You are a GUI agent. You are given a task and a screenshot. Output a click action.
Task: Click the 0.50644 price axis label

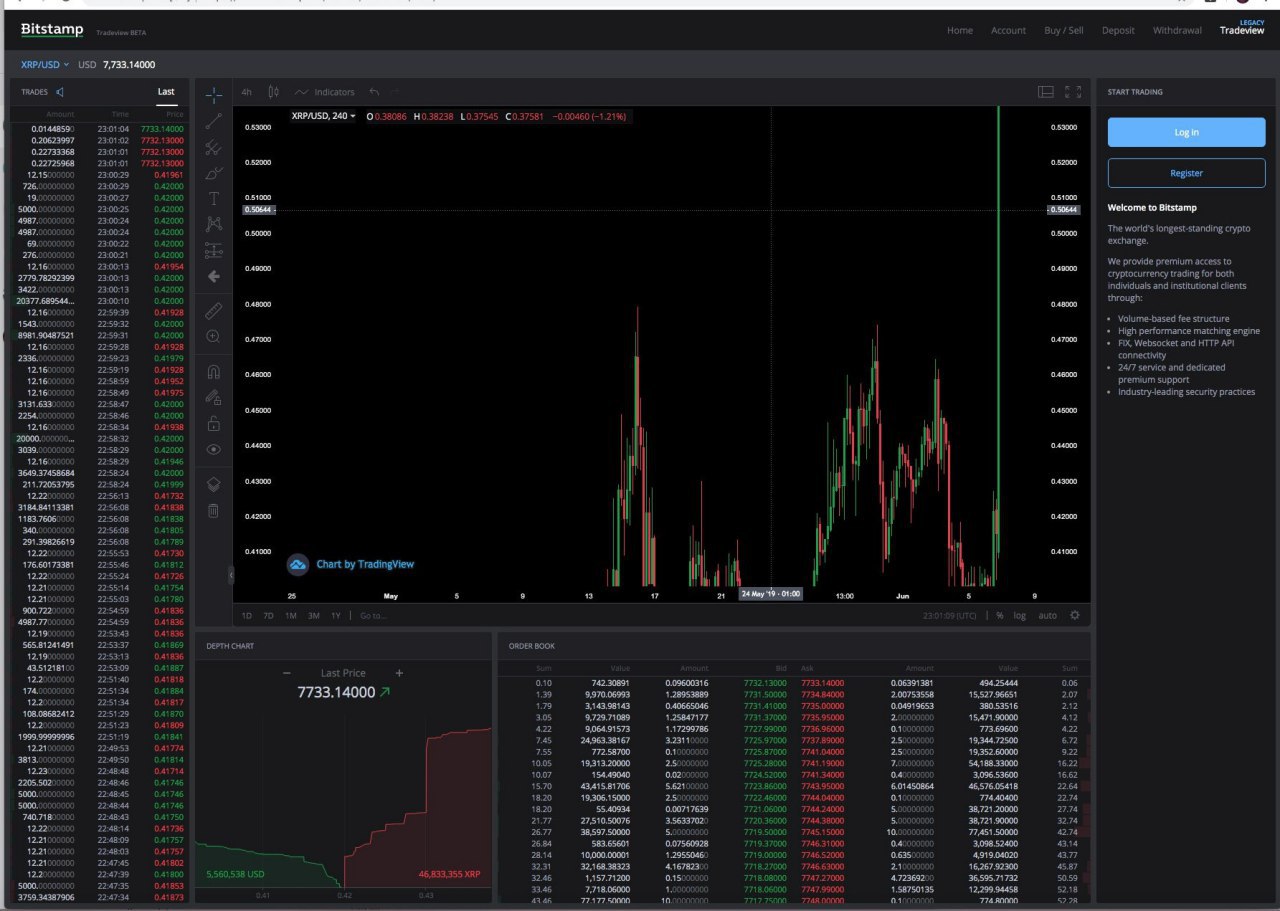[x=1063, y=210]
